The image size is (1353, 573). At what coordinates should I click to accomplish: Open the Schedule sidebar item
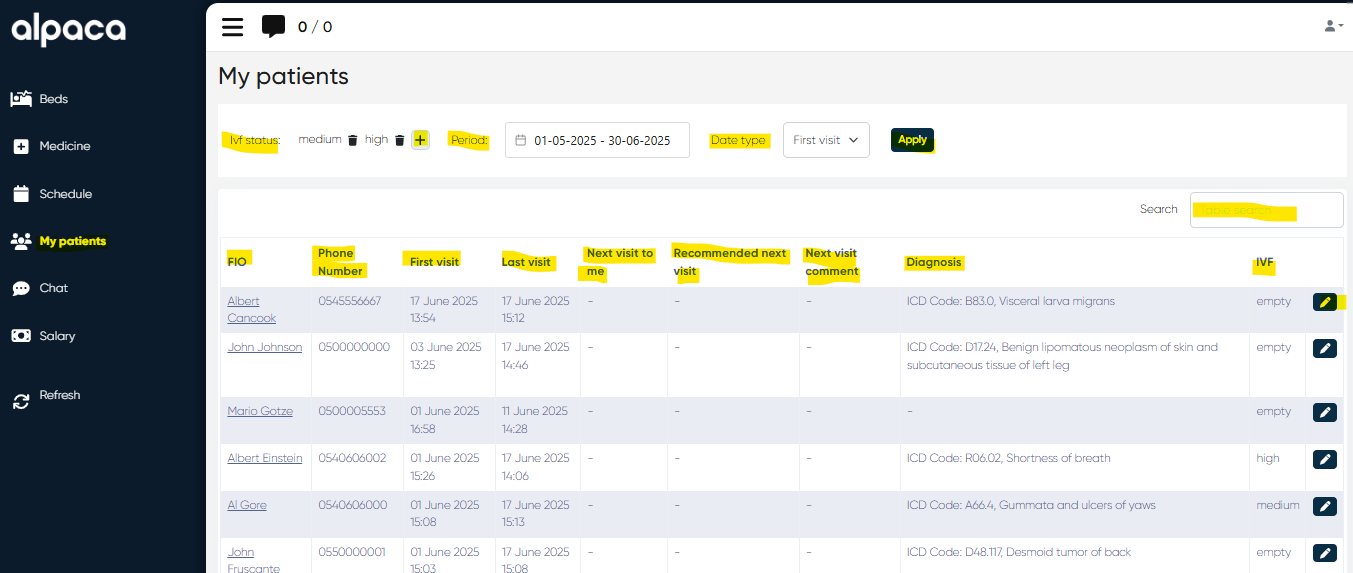65,194
